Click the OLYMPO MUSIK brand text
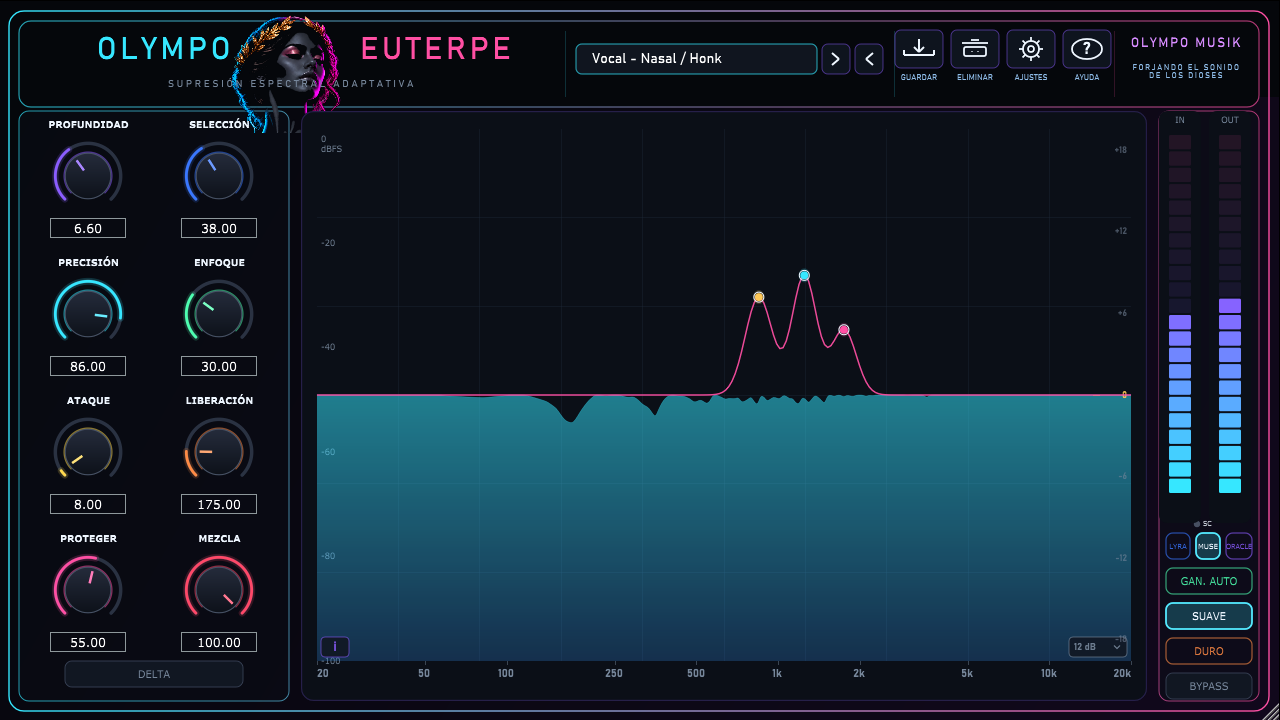Image resolution: width=1280 pixels, height=720 pixels. click(1186, 43)
